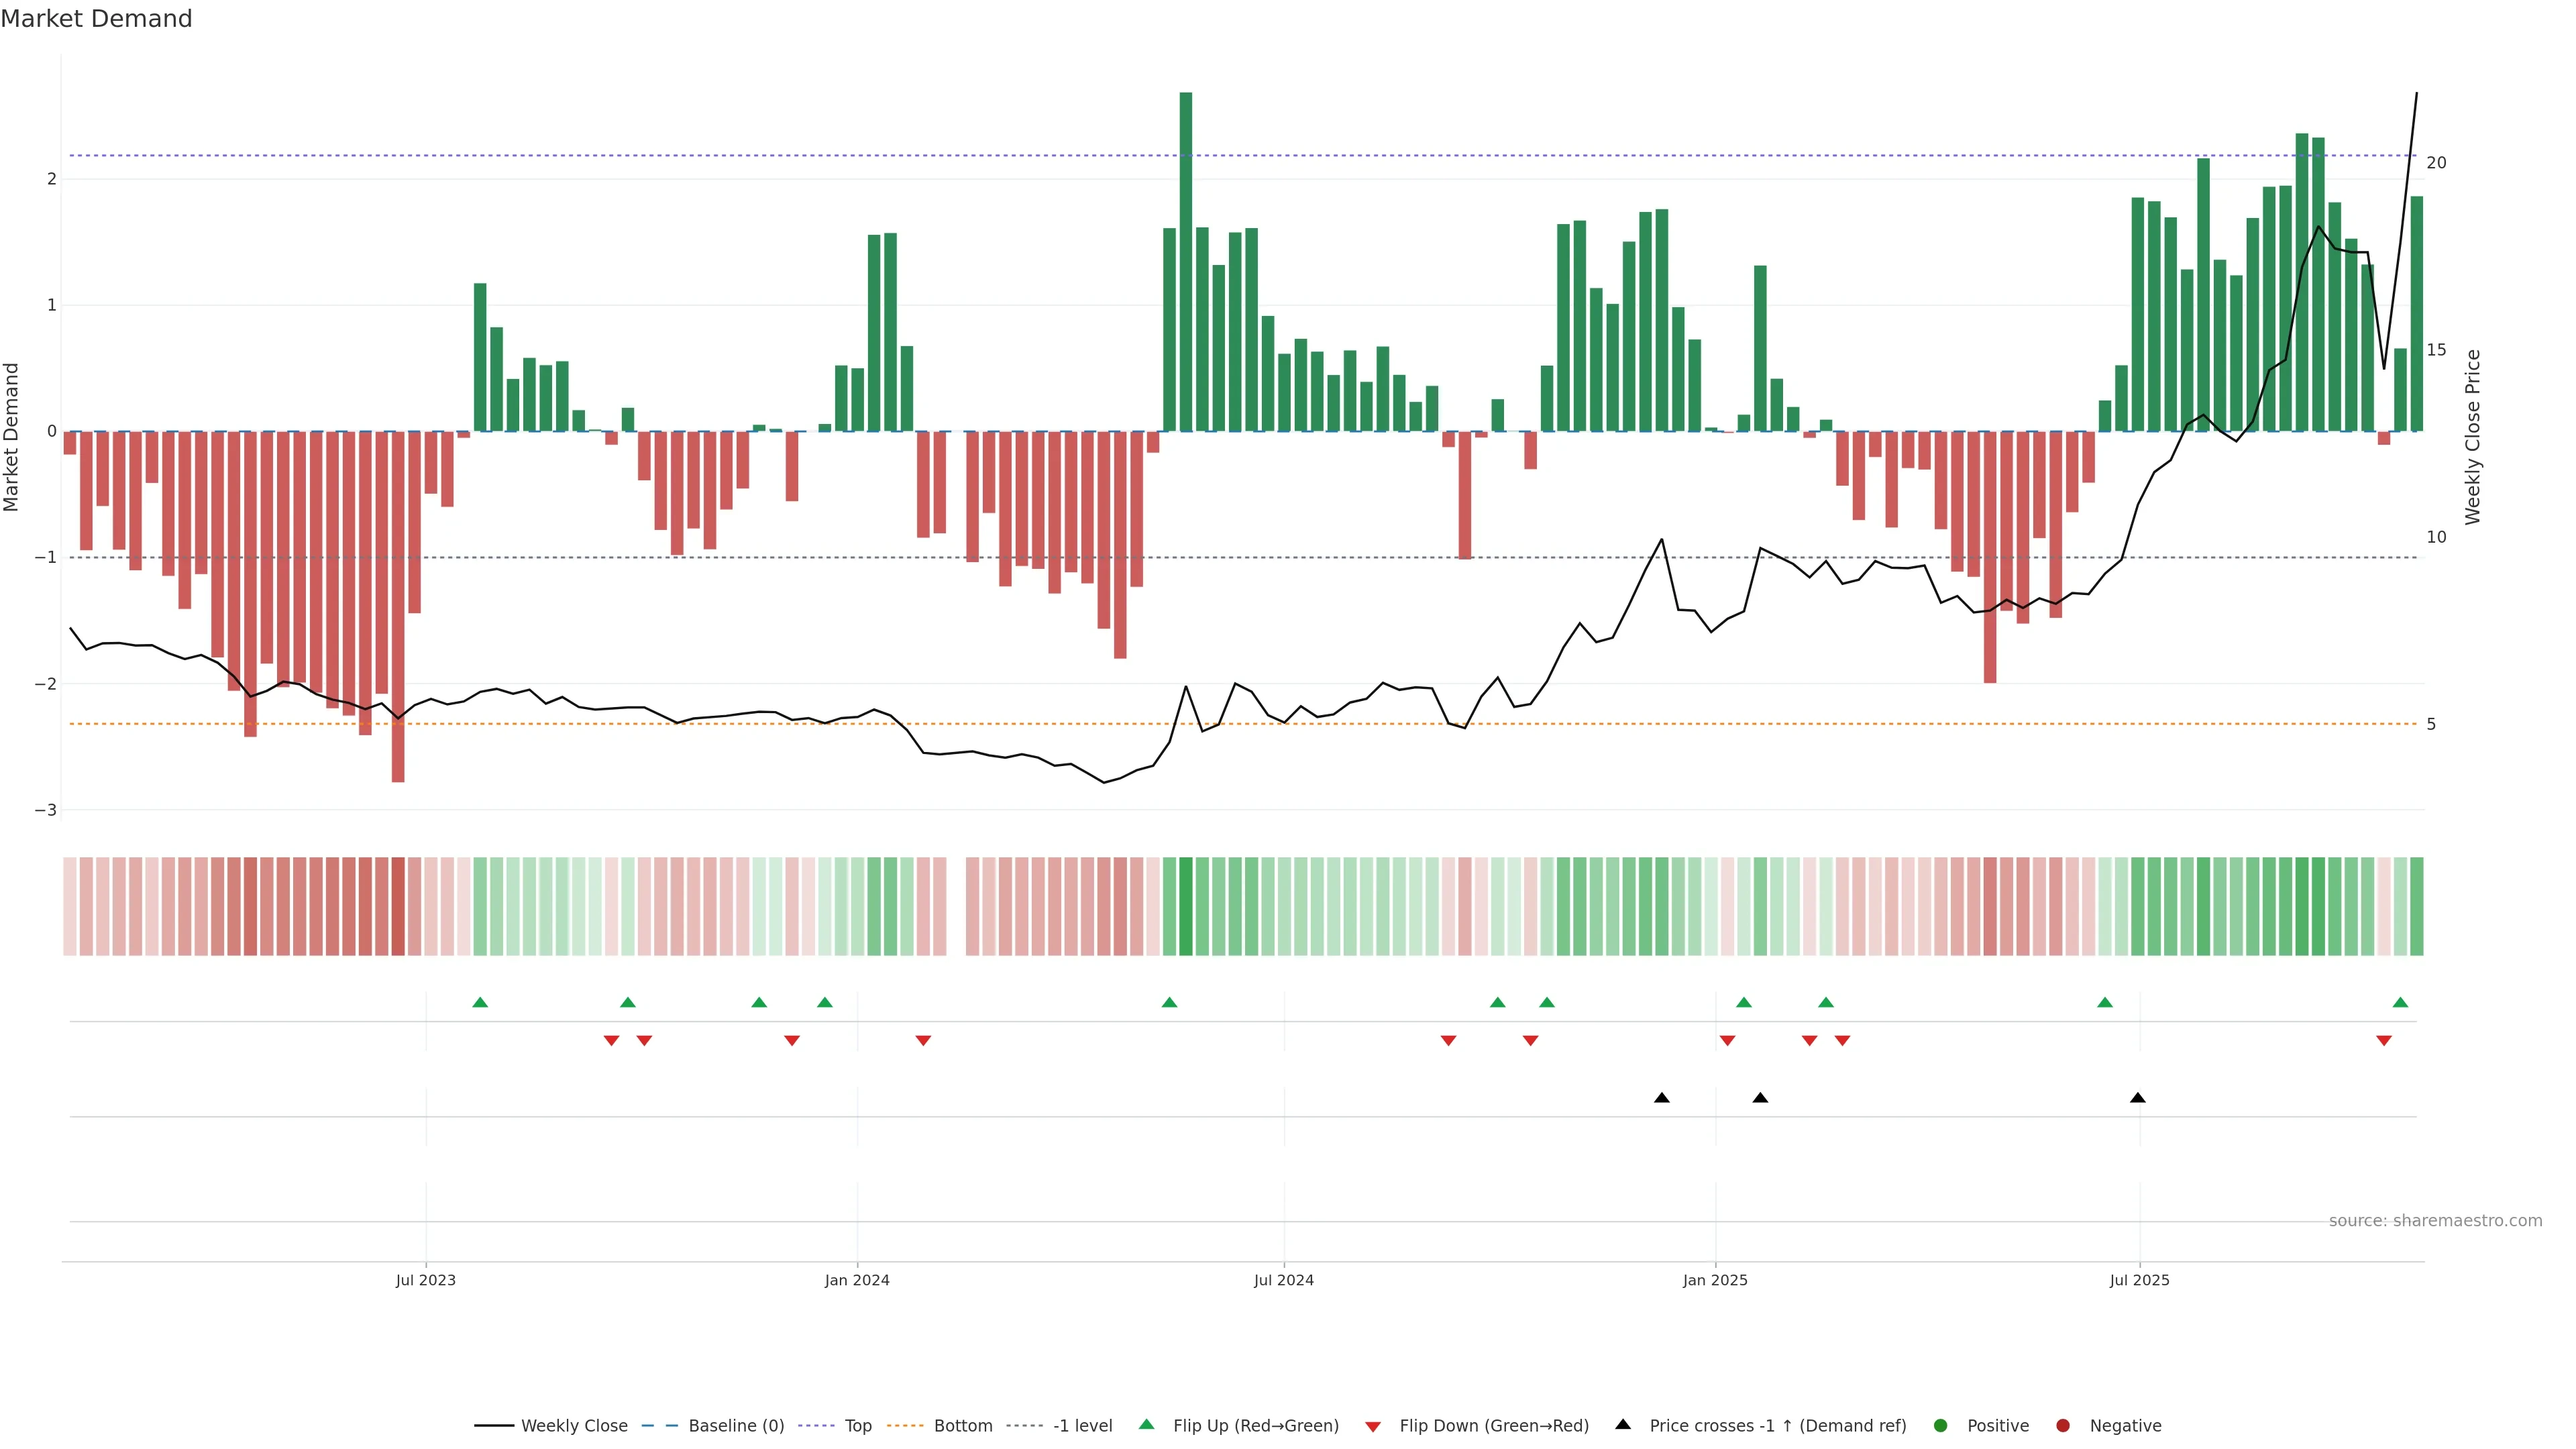Screen dimensions: 2576x1449
Task: Toggle the Flip Down red triangle legend icon
Action: (x=1373, y=1426)
